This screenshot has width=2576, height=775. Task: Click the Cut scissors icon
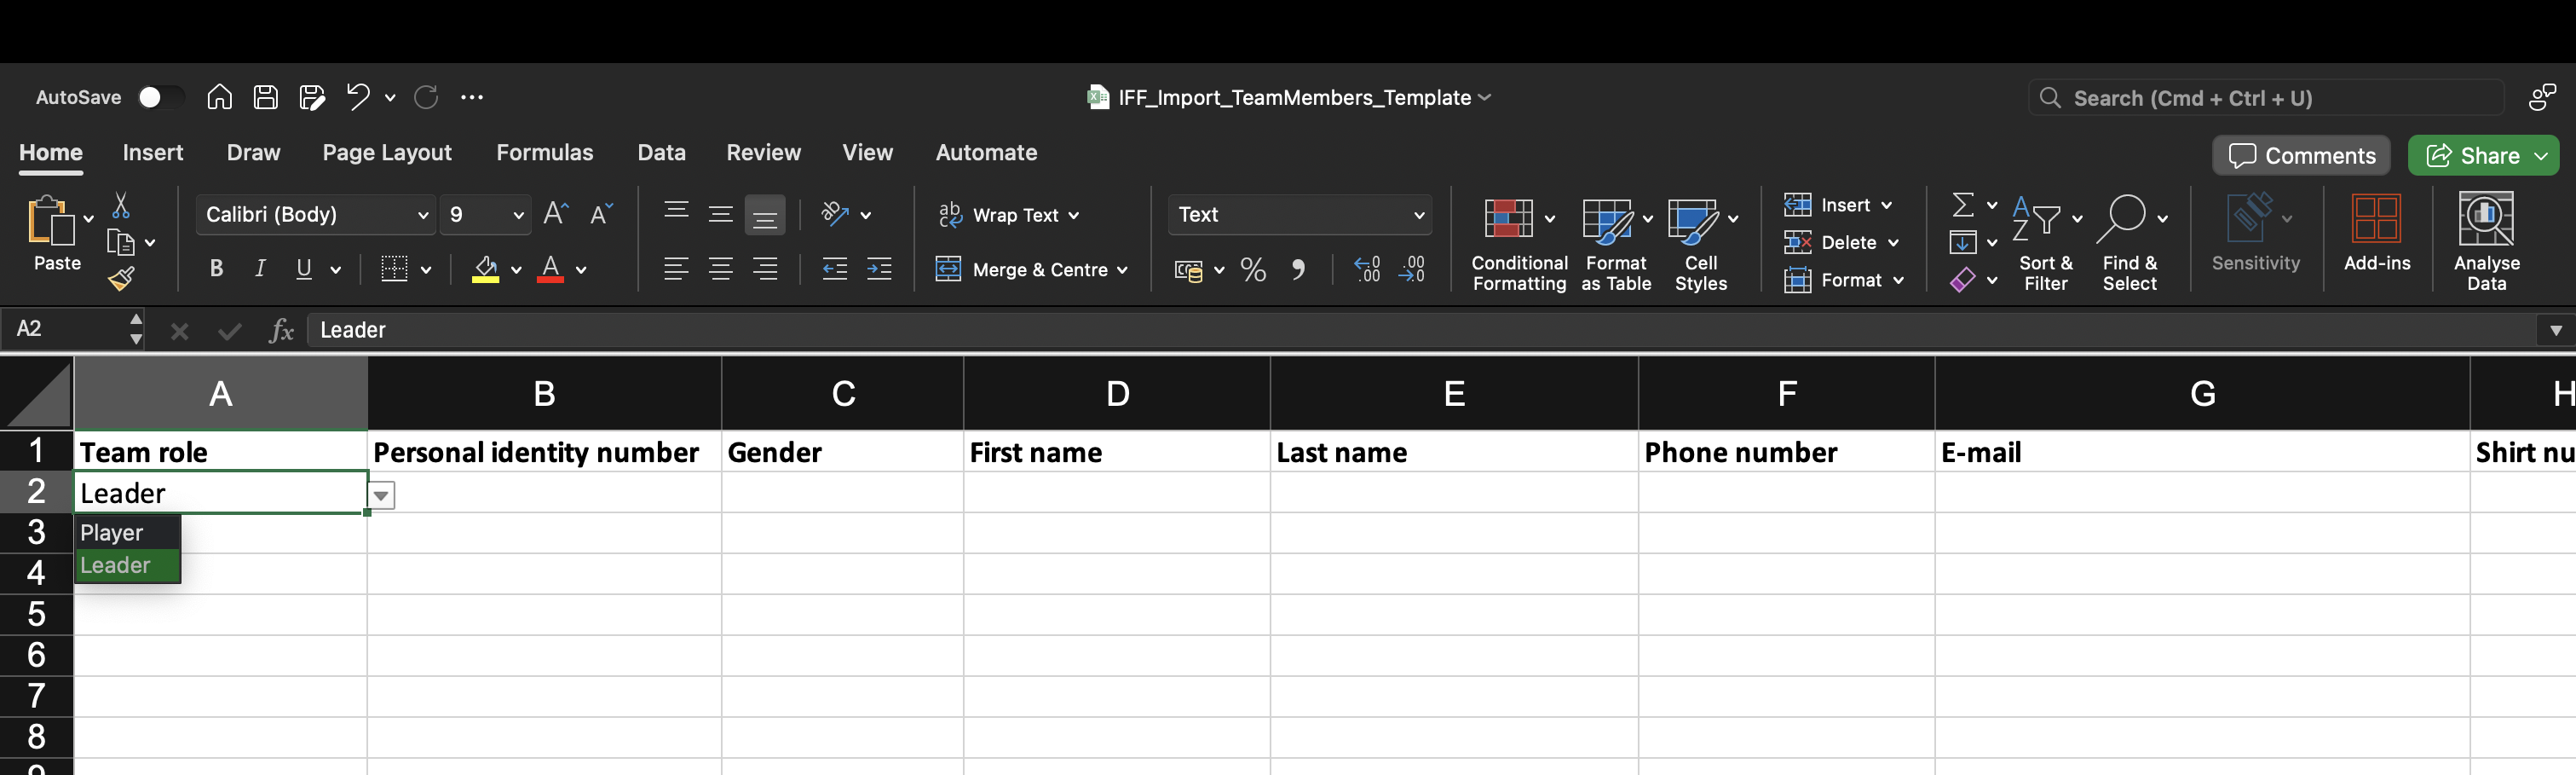(x=121, y=206)
